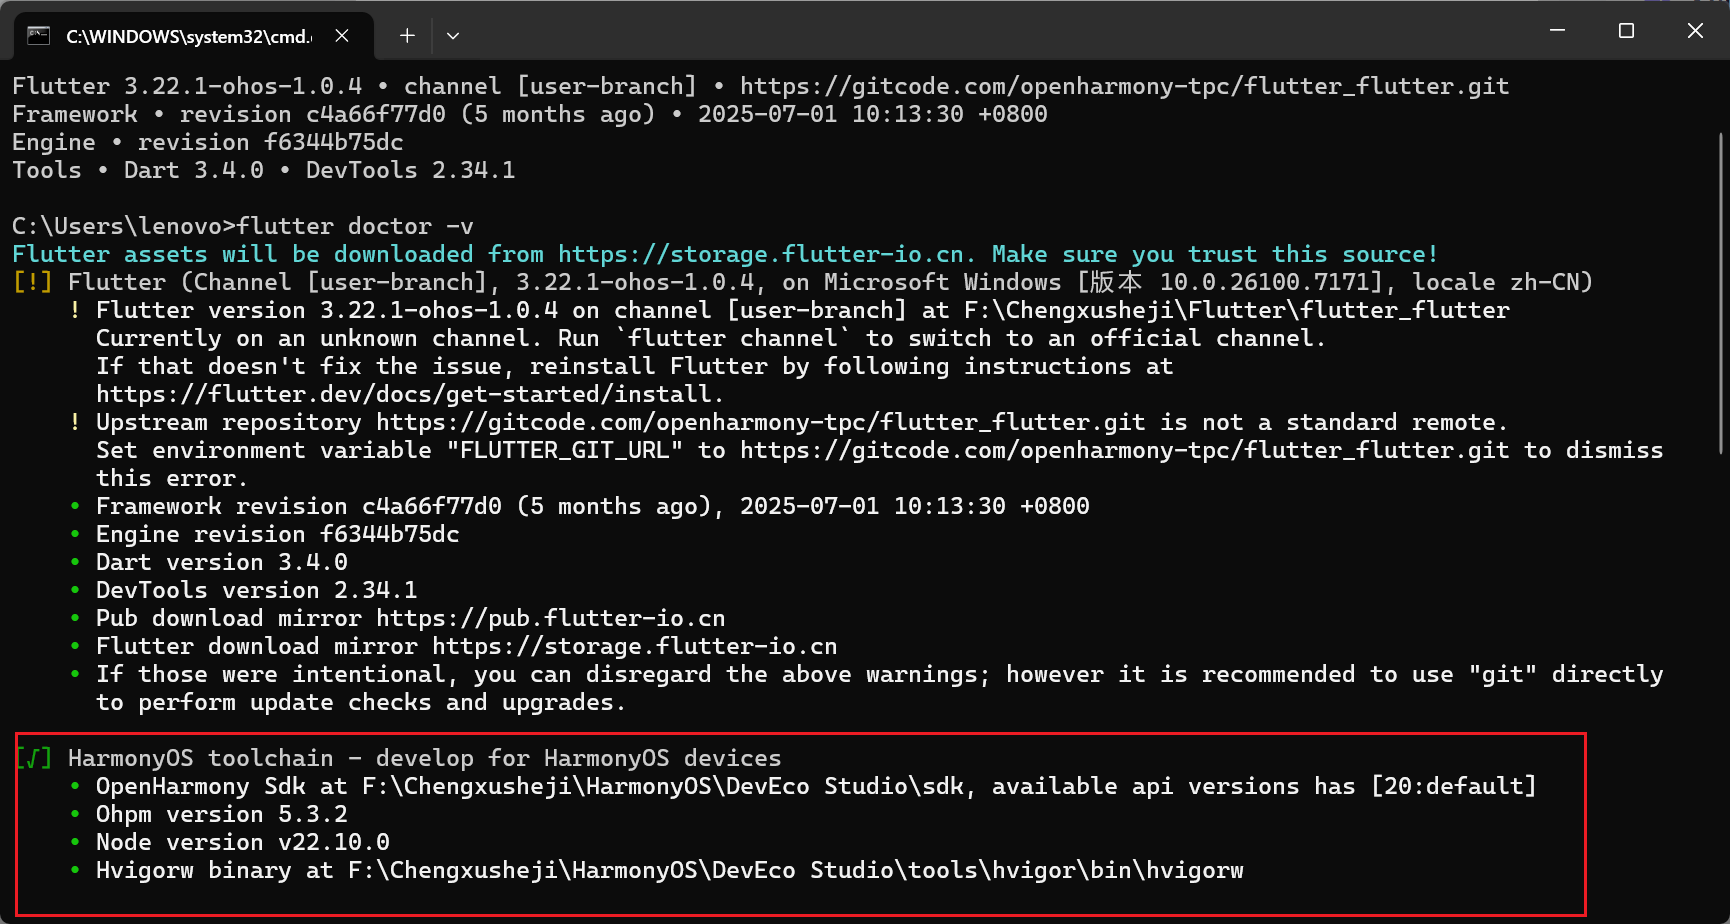The image size is (1730, 924).
Task: Click the yellow [!] Flutter status marker
Action: (32, 282)
